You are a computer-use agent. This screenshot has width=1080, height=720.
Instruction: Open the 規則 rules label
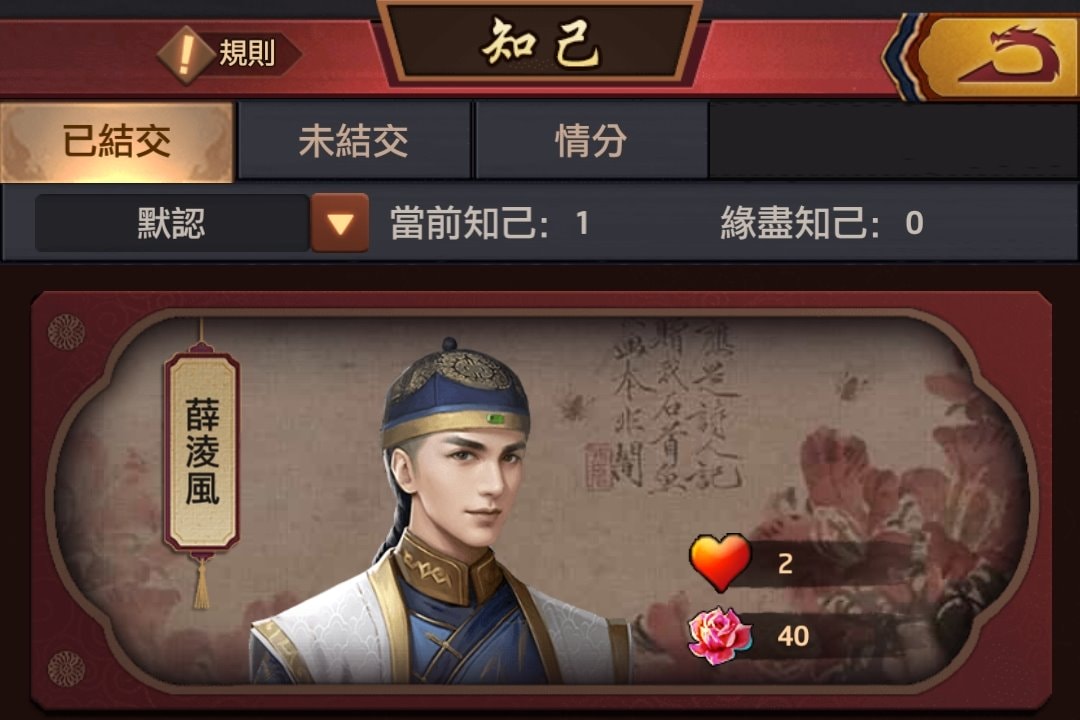pyautogui.click(x=247, y=54)
